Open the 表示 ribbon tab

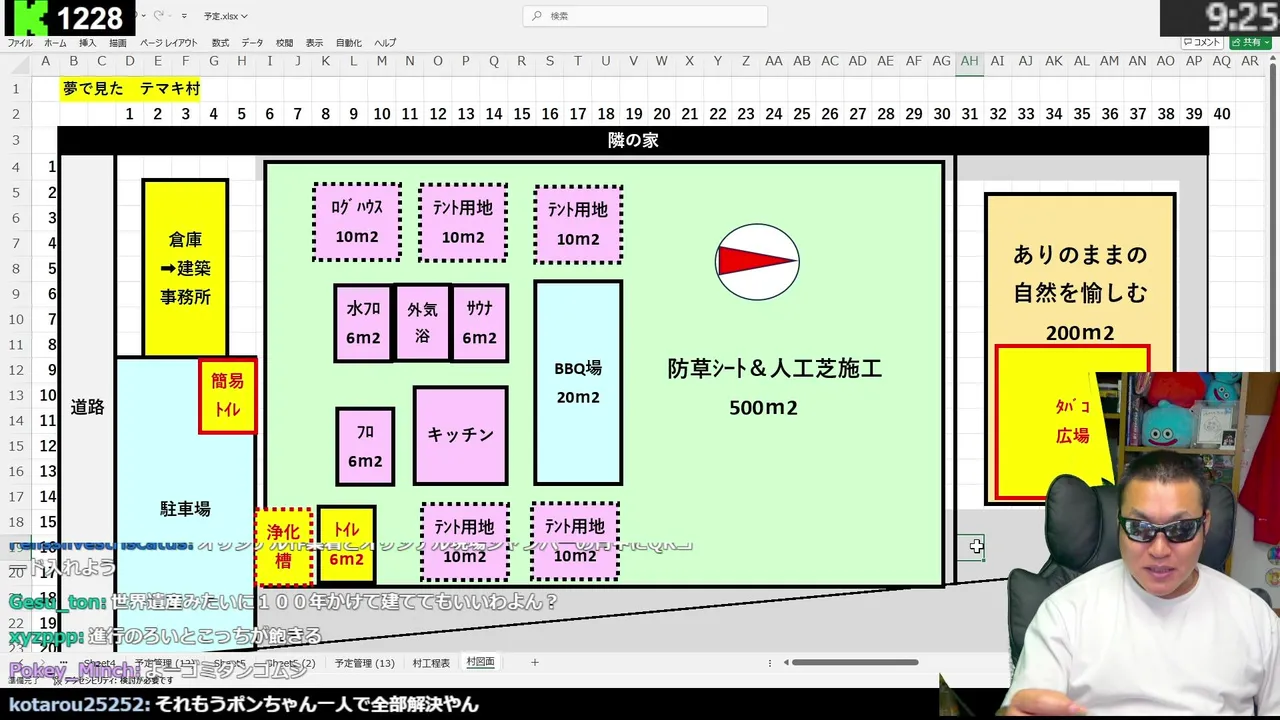(x=314, y=43)
